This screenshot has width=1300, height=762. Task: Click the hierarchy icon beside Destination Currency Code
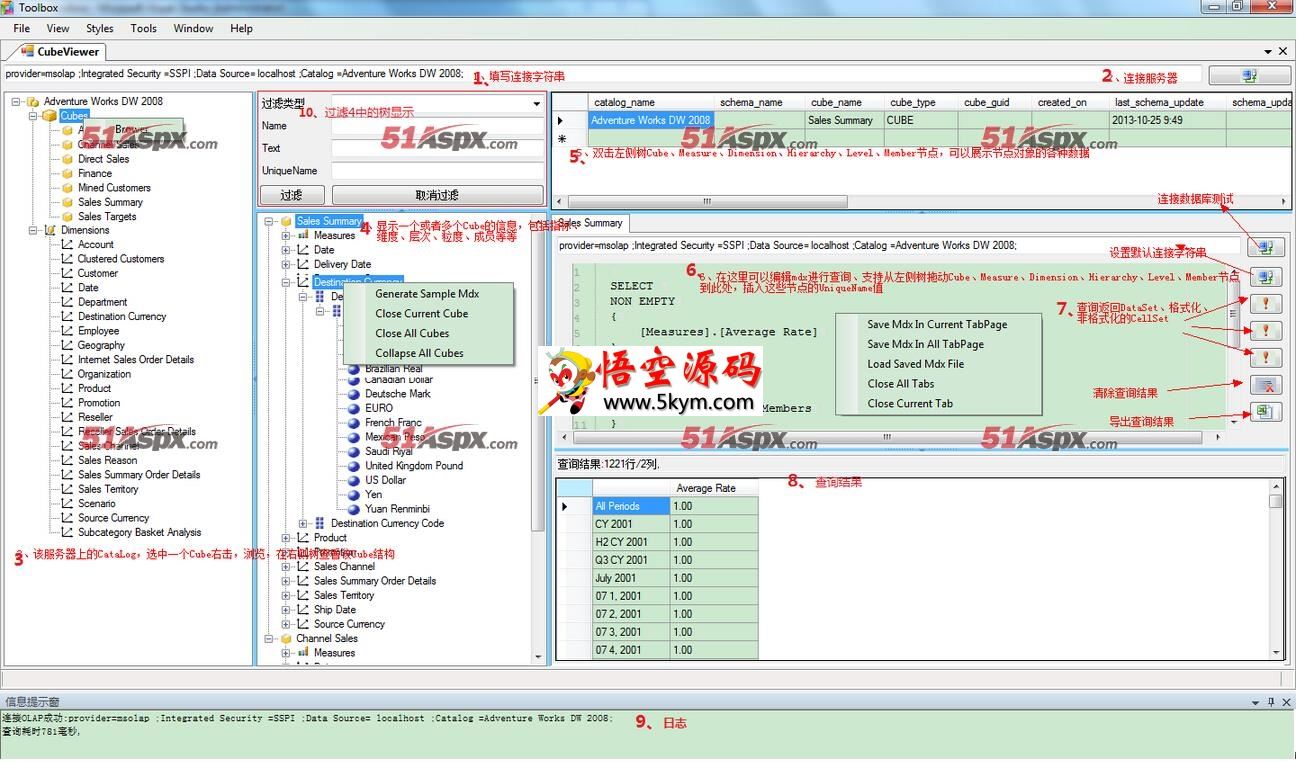pos(320,523)
